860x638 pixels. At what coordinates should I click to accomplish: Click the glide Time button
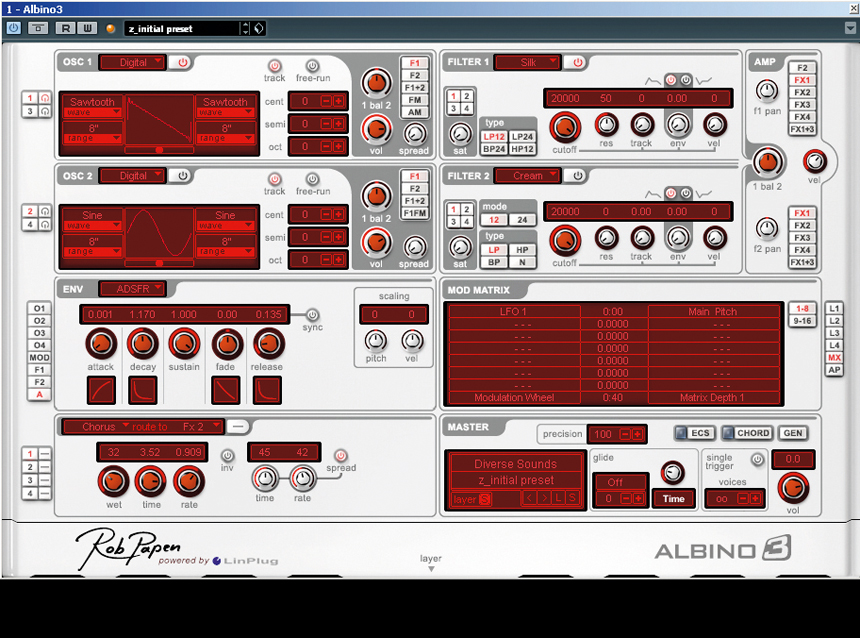pyautogui.click(x=674, y=499)
